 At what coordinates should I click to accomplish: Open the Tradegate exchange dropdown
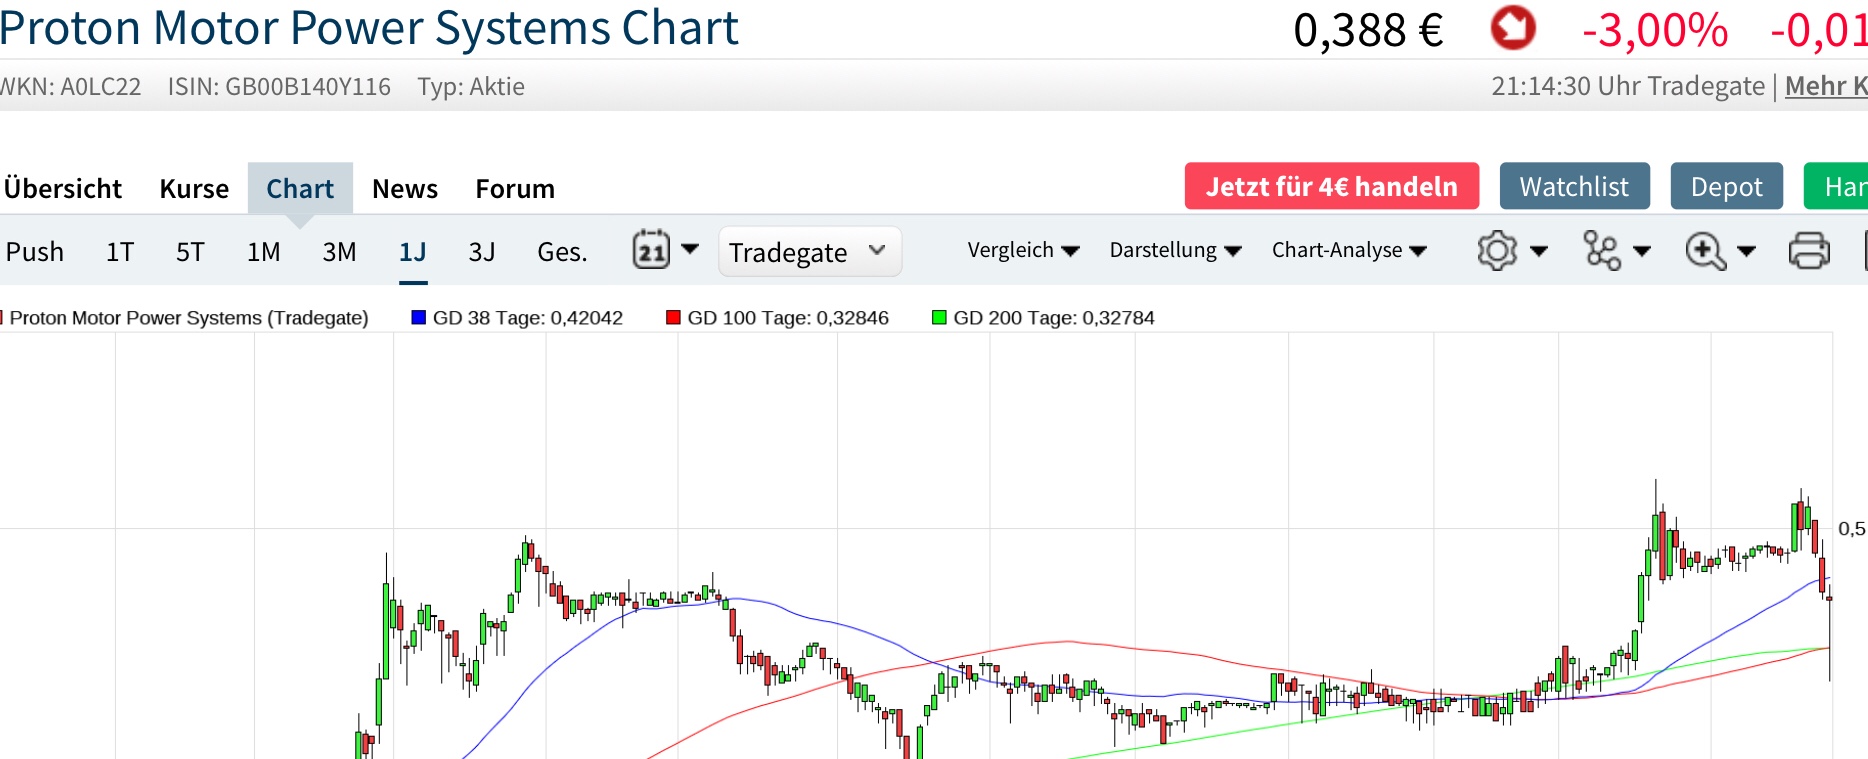pos(809,252)
